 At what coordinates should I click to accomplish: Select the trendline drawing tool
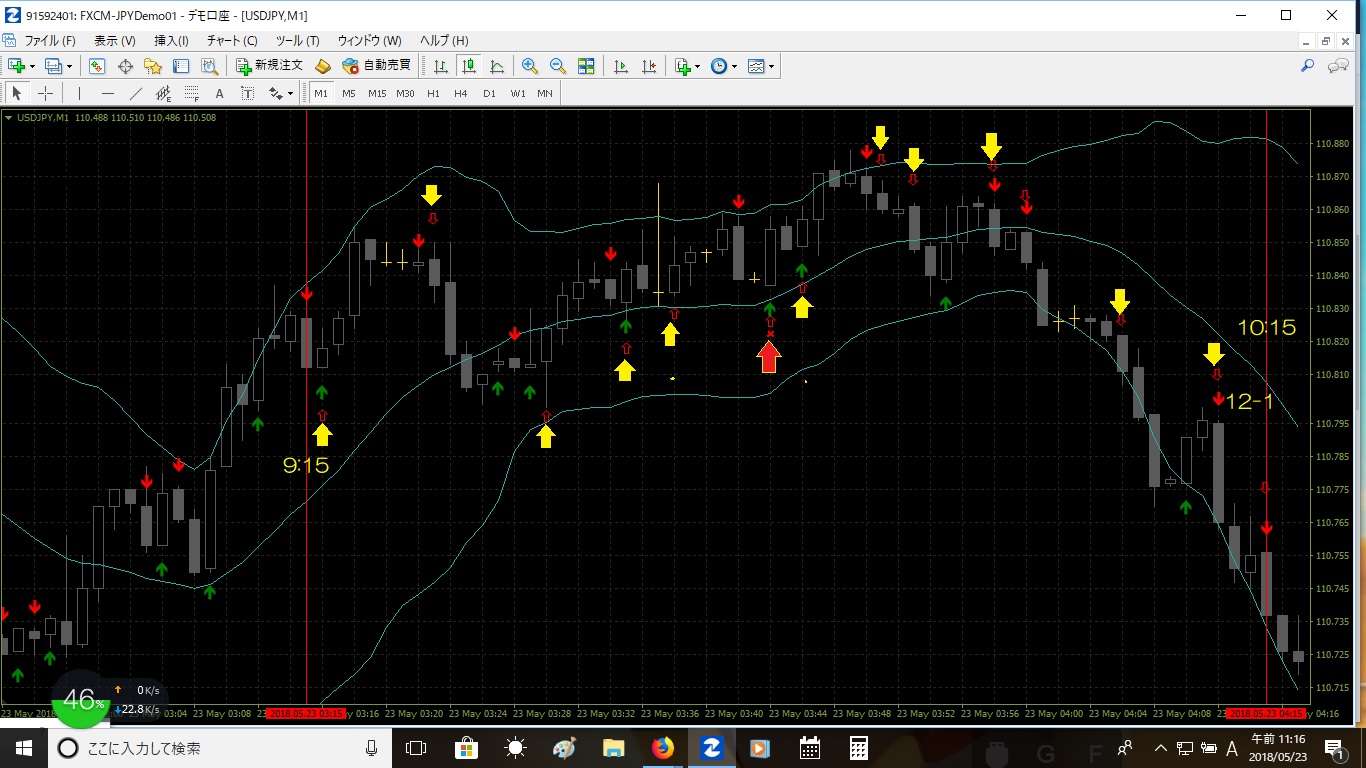(136, 93)
